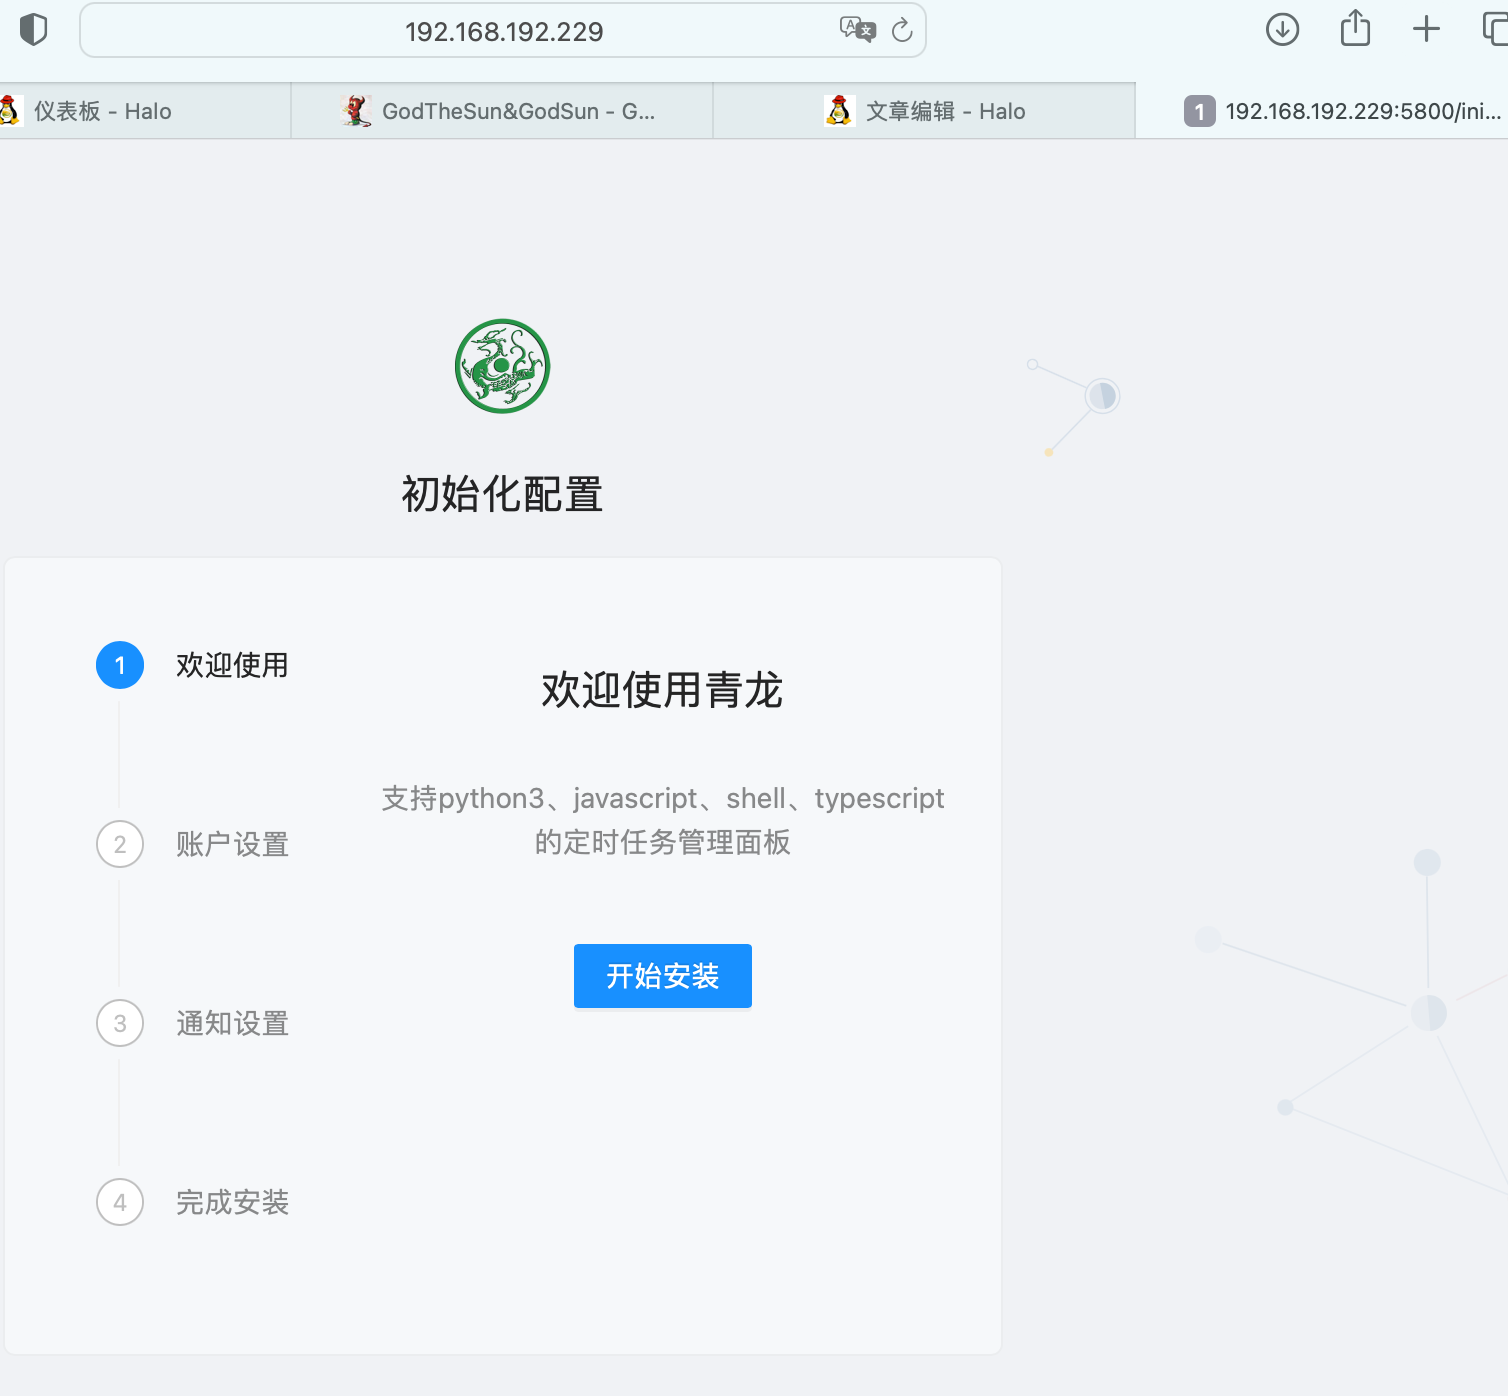The width and height of the screenshot is (1508, 1396).
Task: Click the address bar showing 192.168.192.229
Action: [503, 31]
